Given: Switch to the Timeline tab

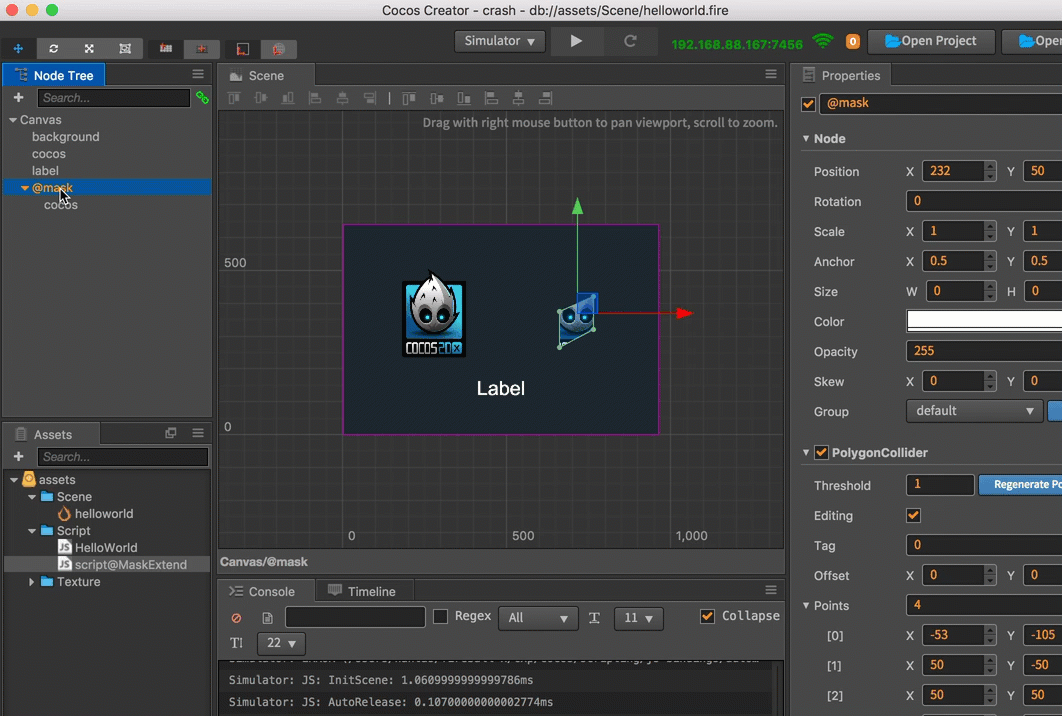Looking at the screenshot, I should click(x=362, y=591).
